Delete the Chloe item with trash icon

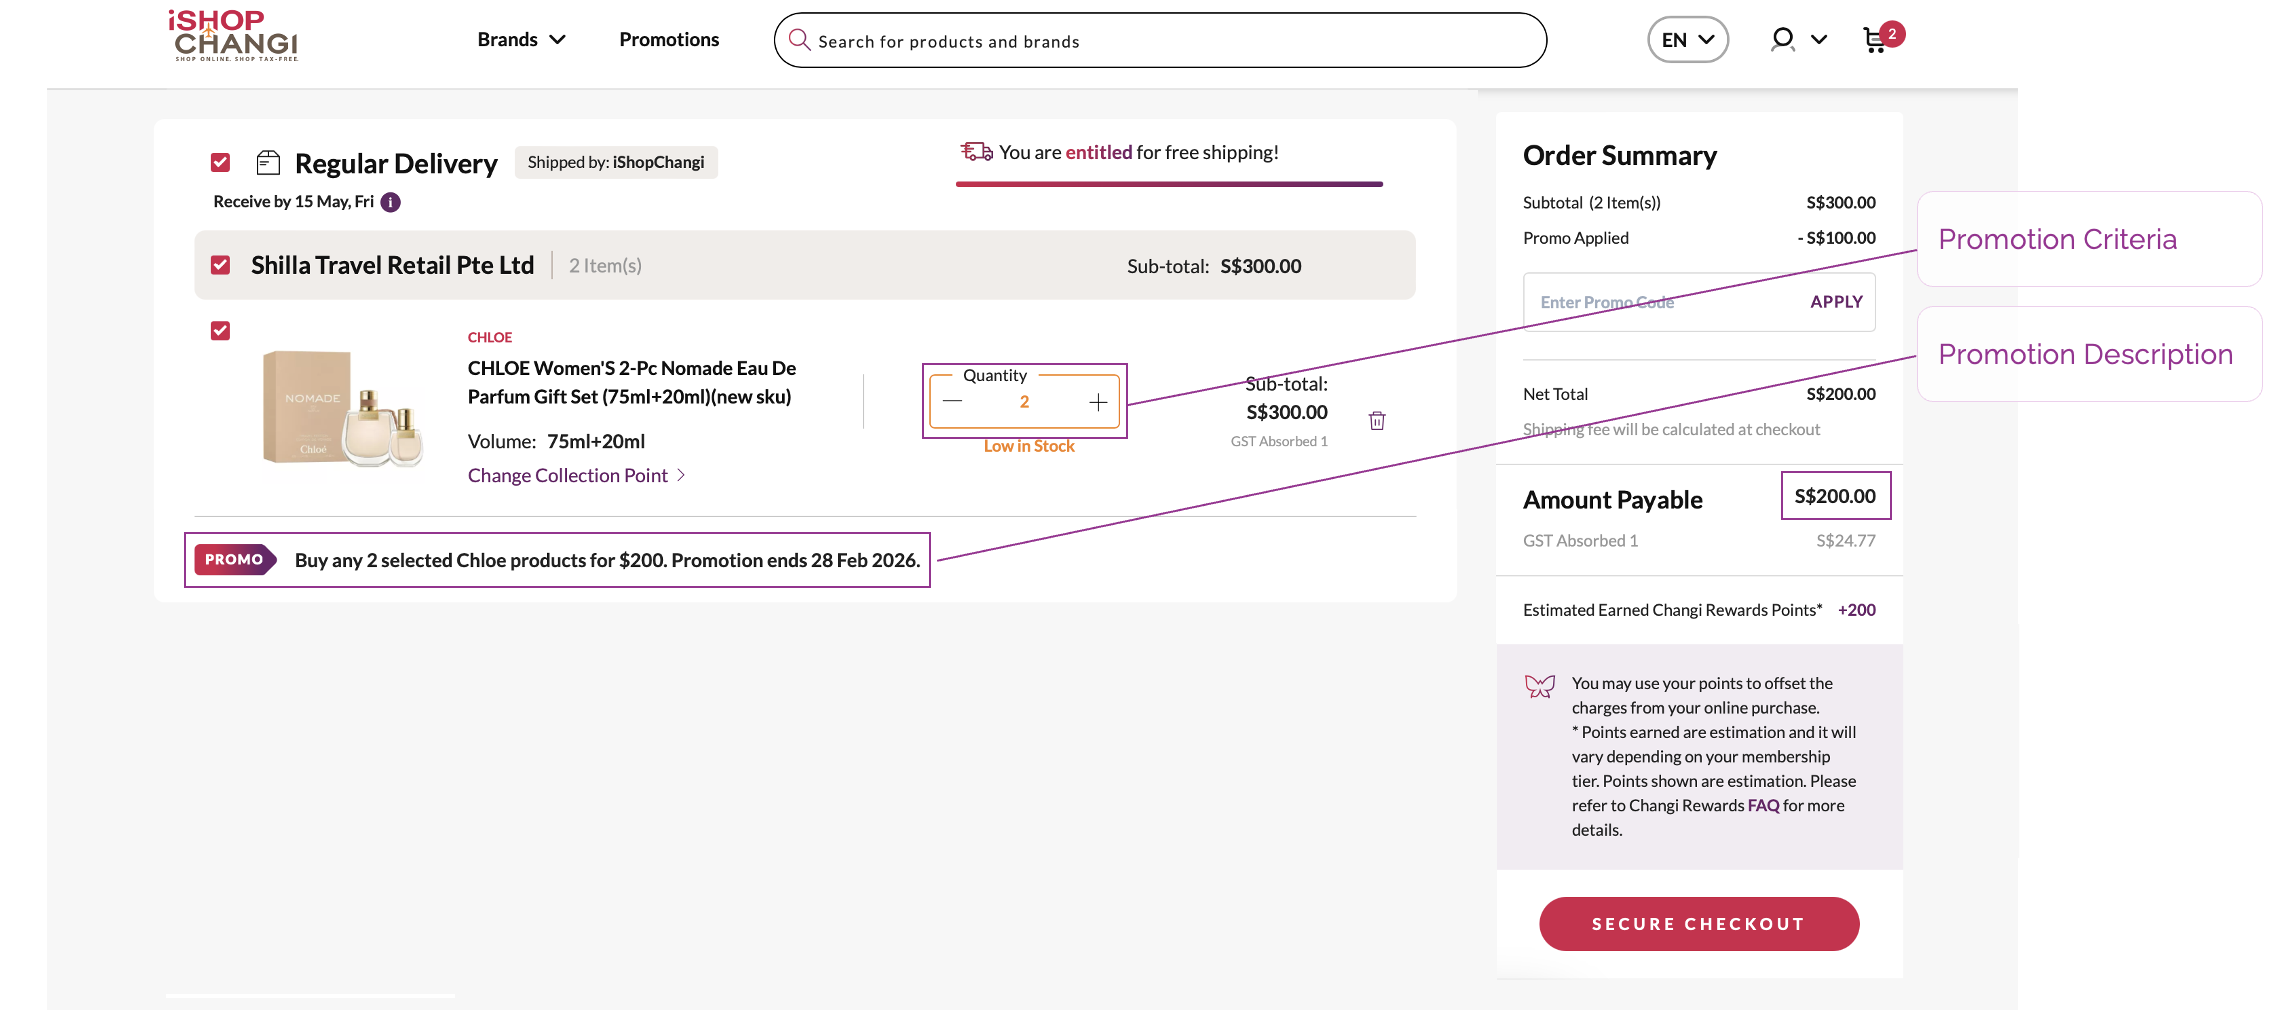pyautogui.click(x=1377, y=421)
